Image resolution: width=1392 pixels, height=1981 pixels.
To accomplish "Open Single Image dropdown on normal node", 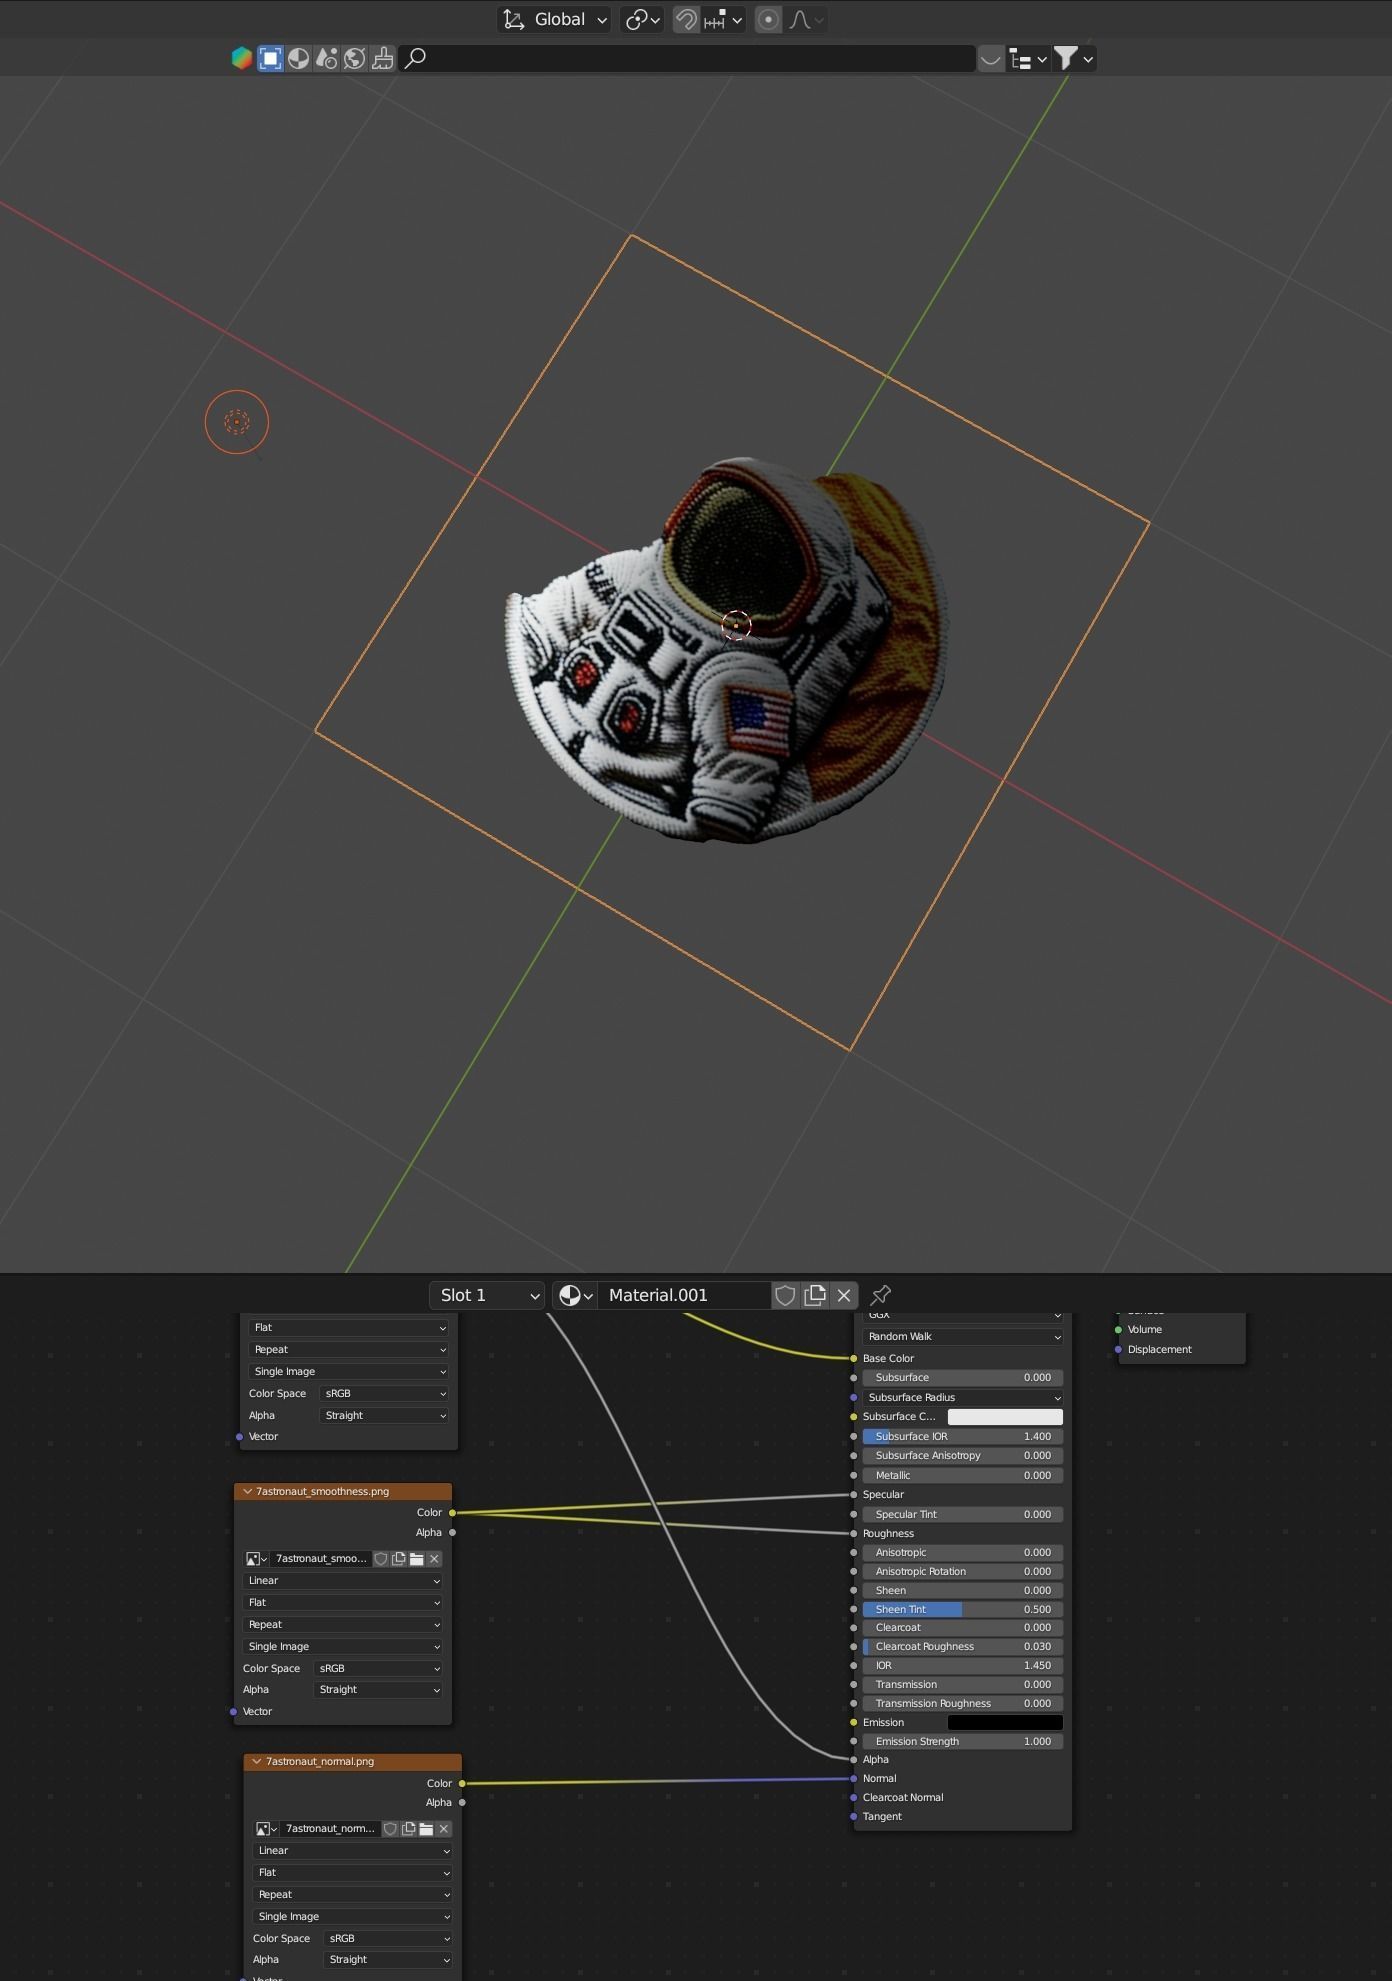I will (353, 1916).
